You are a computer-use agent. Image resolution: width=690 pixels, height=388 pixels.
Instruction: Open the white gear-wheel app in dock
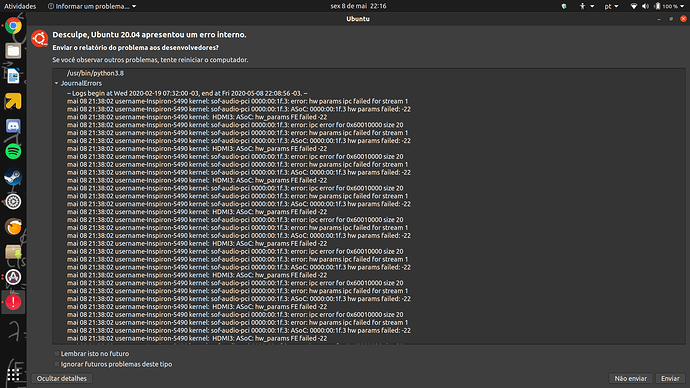[13, 202]
